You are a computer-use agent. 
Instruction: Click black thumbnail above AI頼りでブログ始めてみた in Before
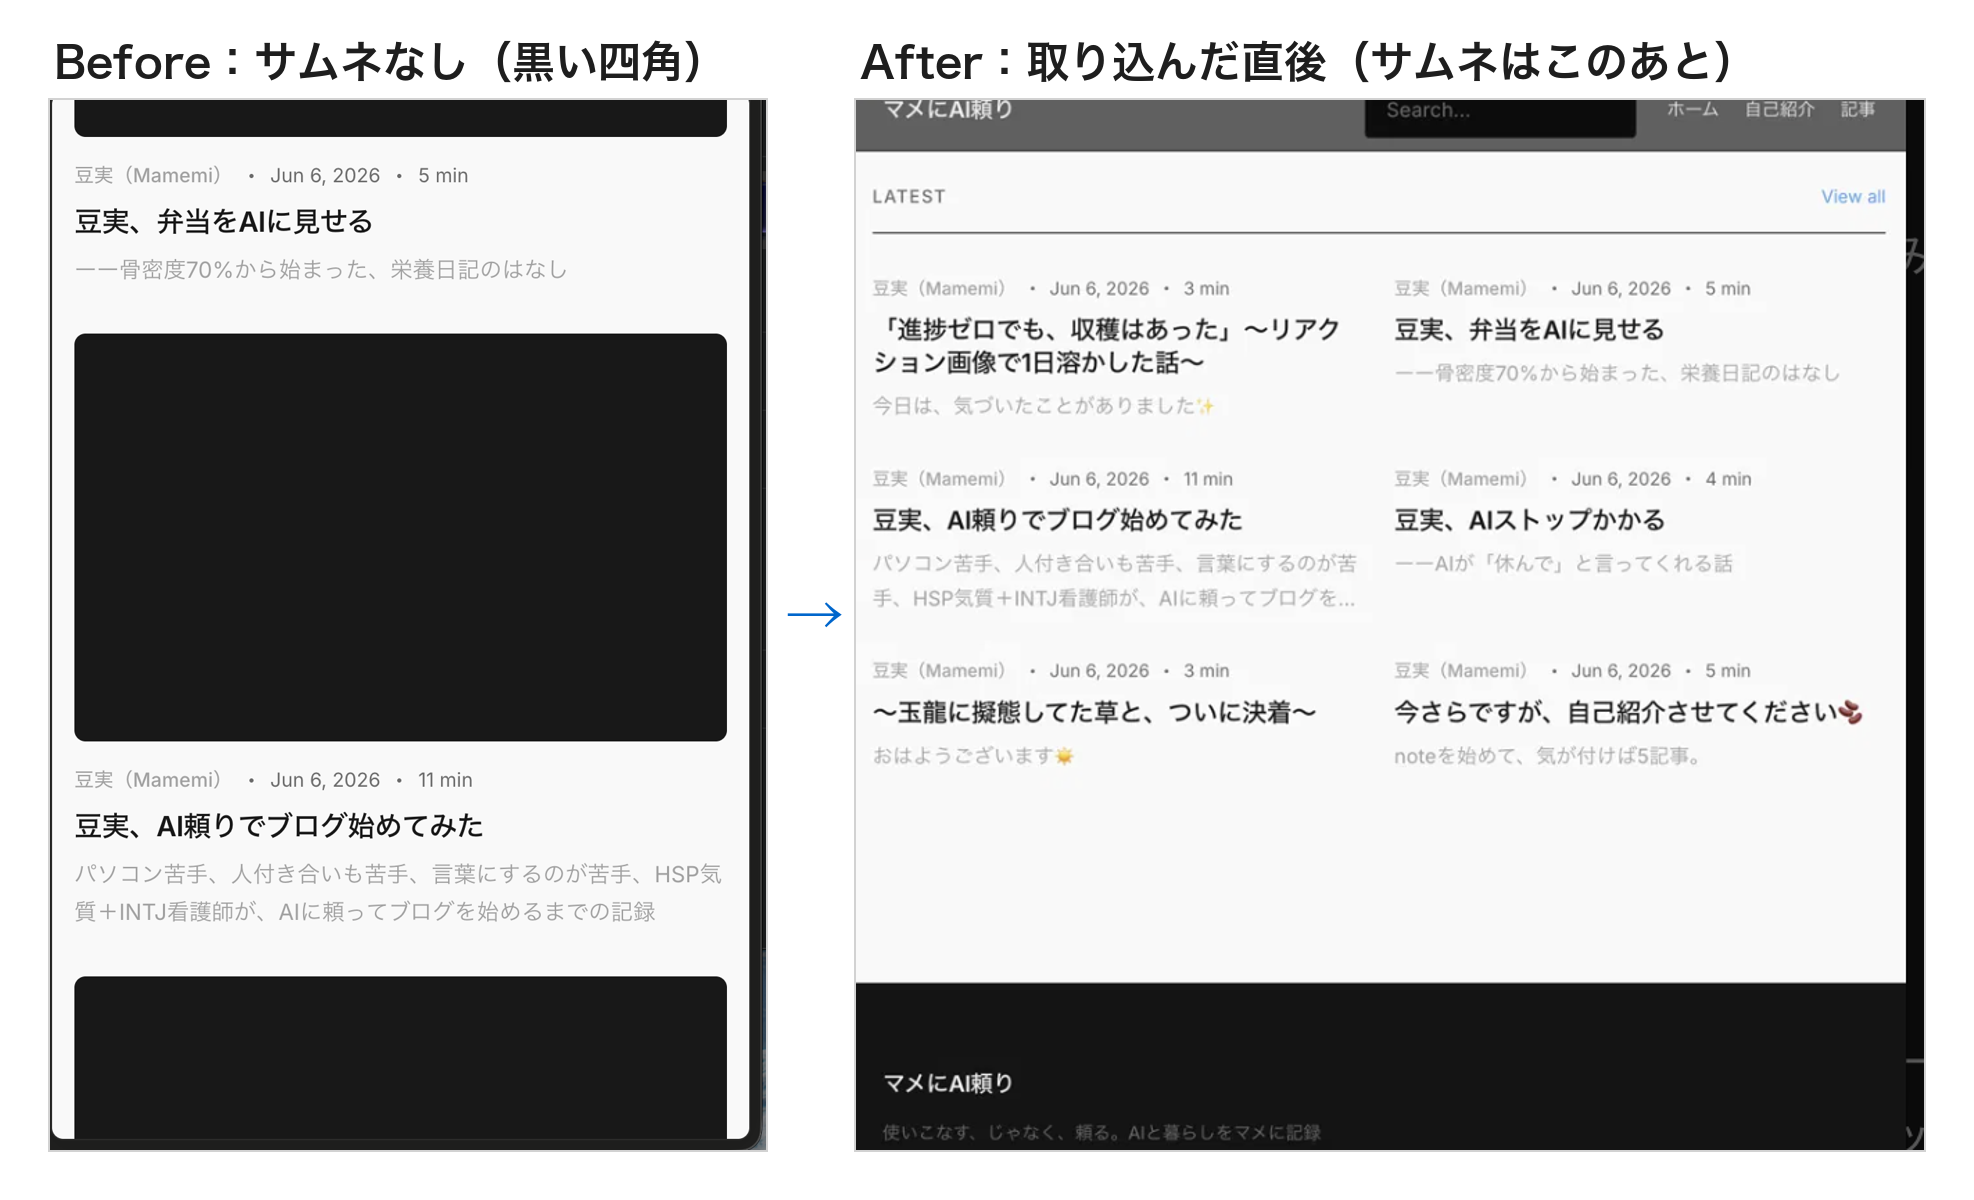[400, 537]
